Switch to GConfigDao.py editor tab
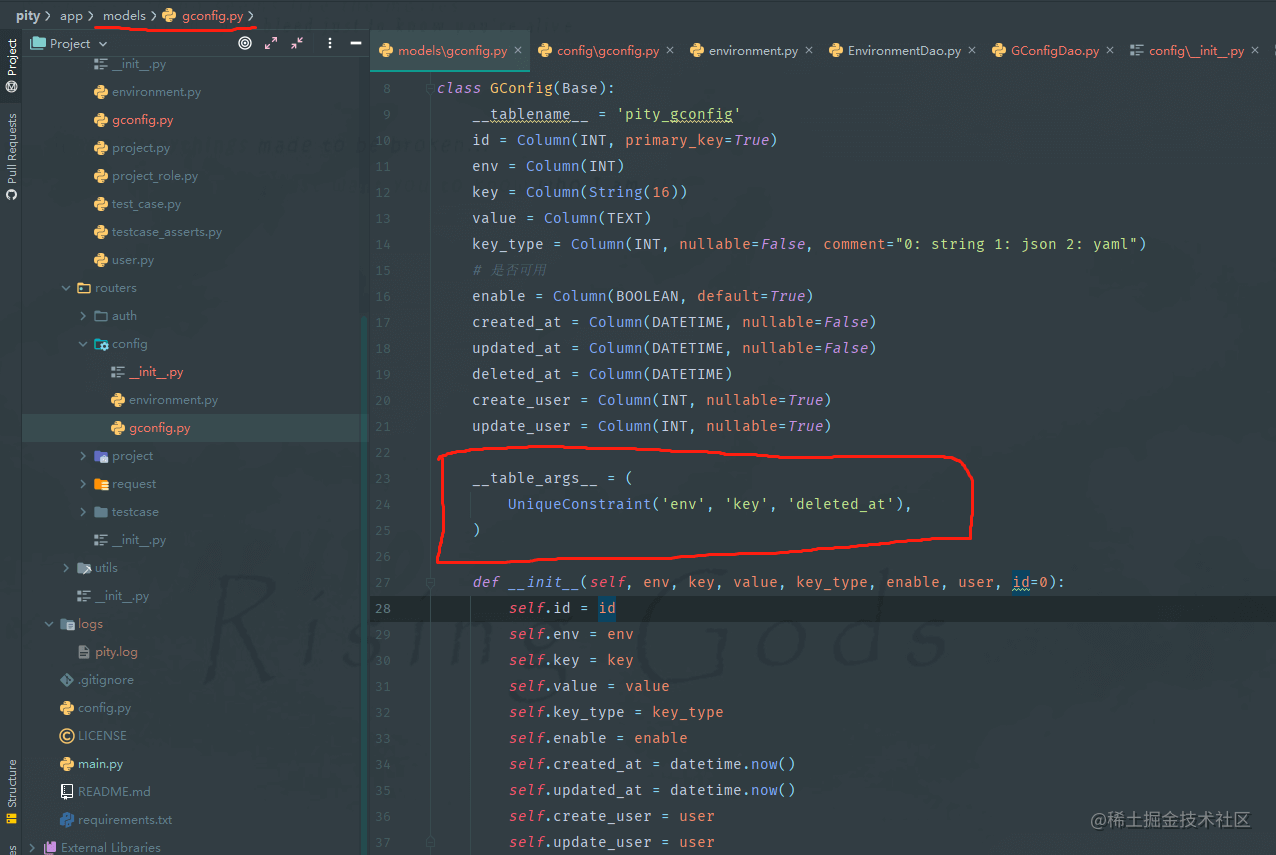The image size is (1276, 855). (1055, 50)
